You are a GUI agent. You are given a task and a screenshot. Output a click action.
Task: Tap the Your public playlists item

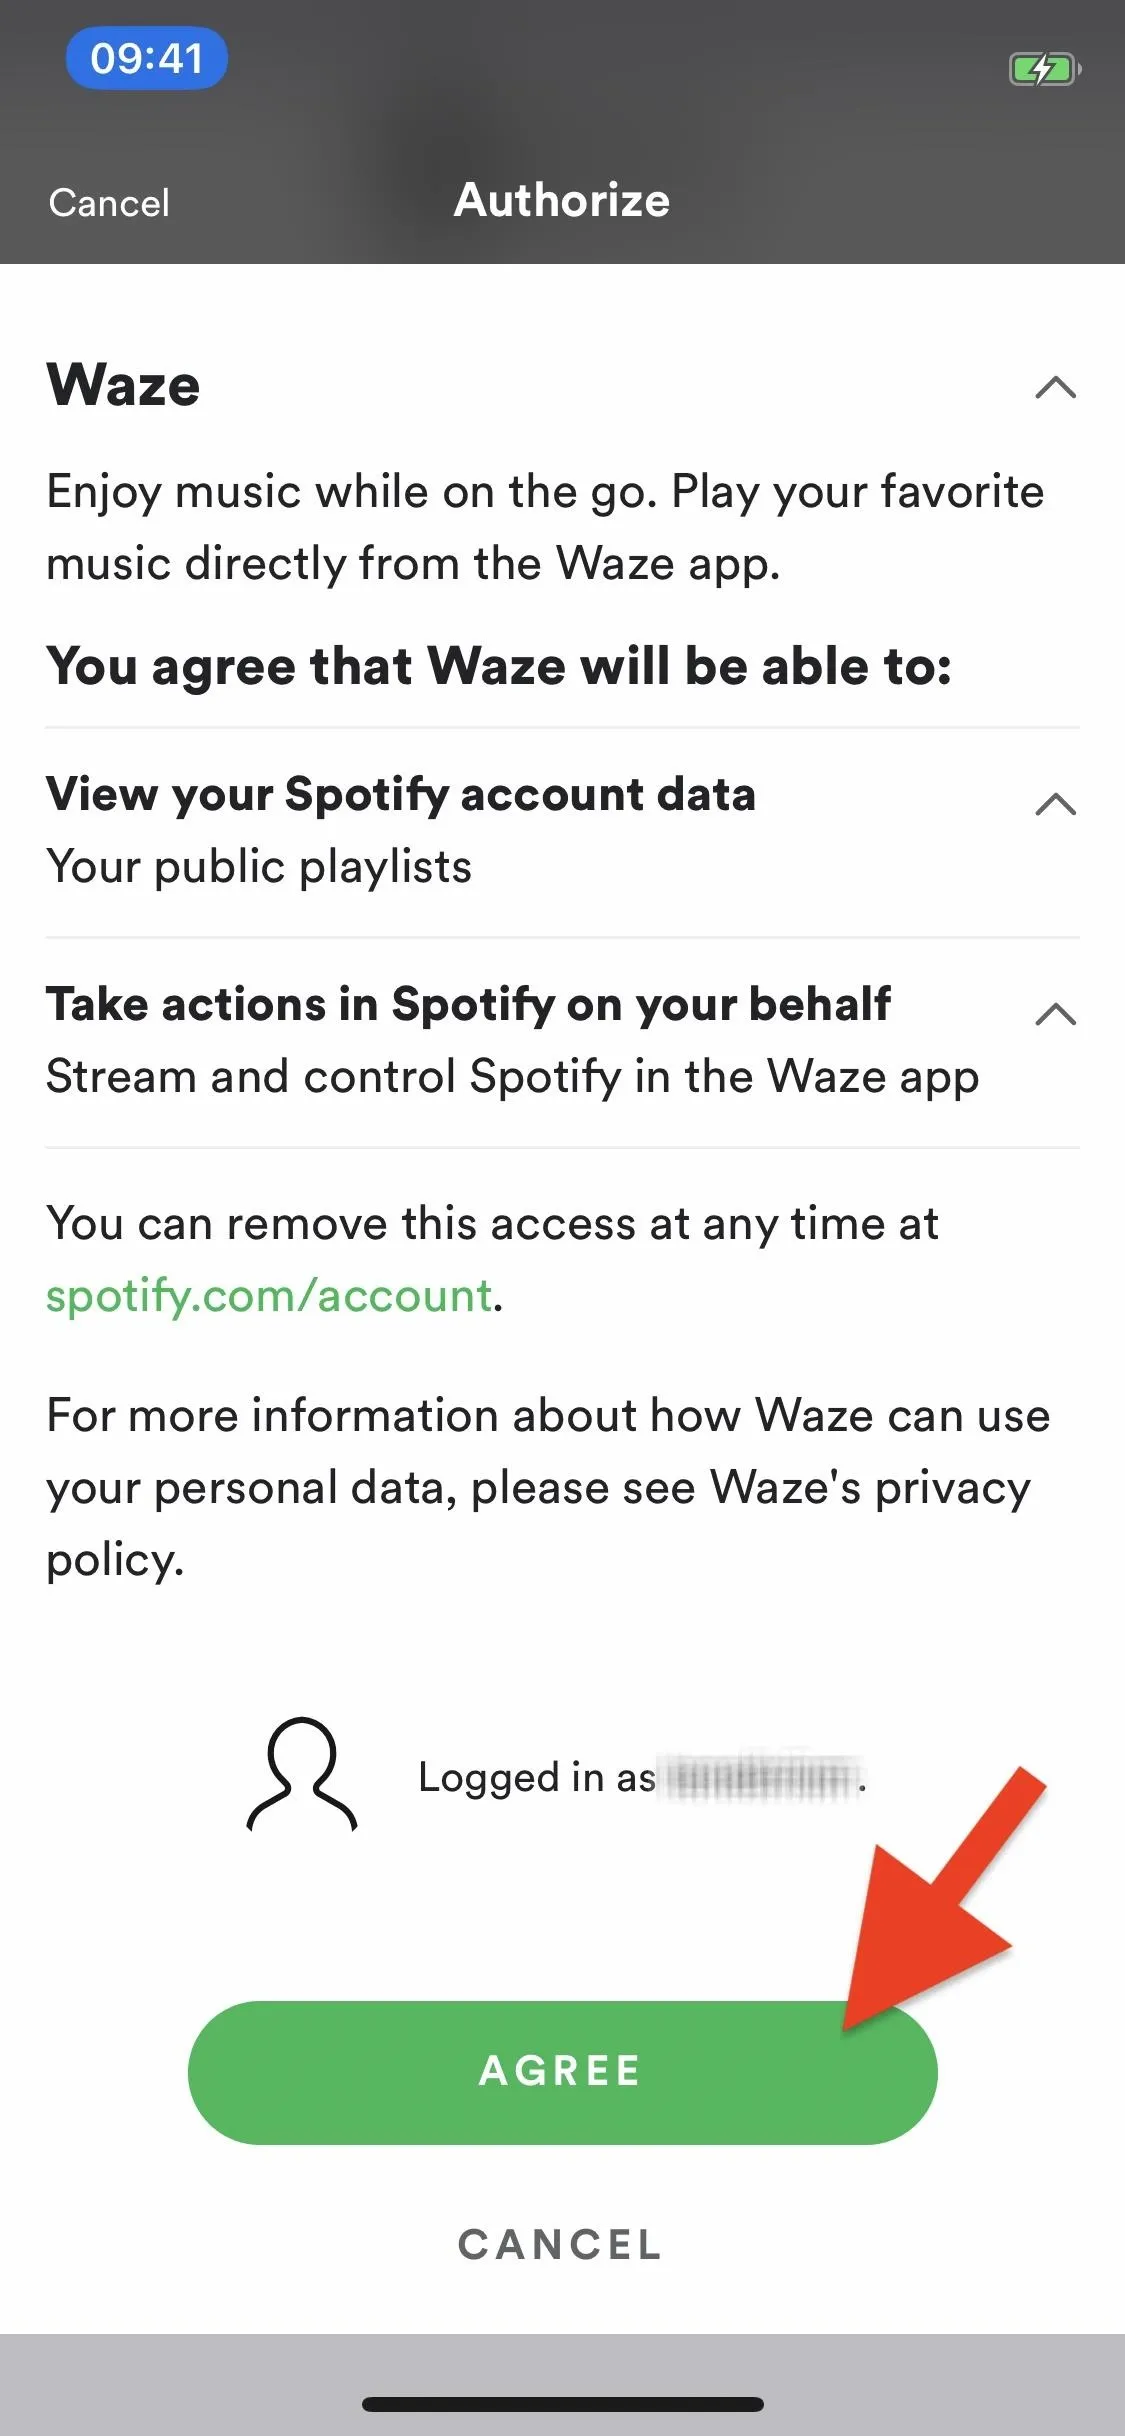259,866
